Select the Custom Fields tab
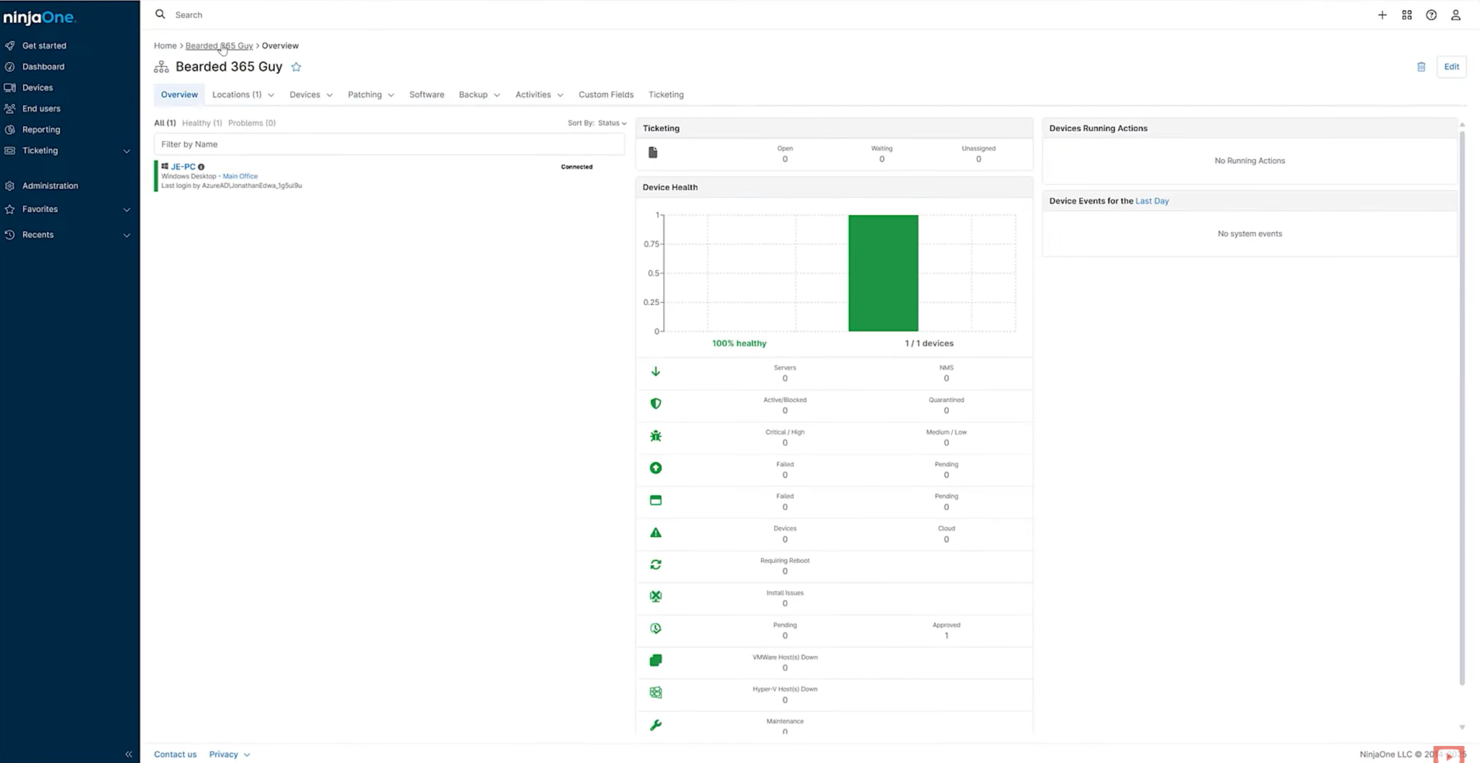Viewport: 1480px width, 763px height. click(x=606, y=95)
